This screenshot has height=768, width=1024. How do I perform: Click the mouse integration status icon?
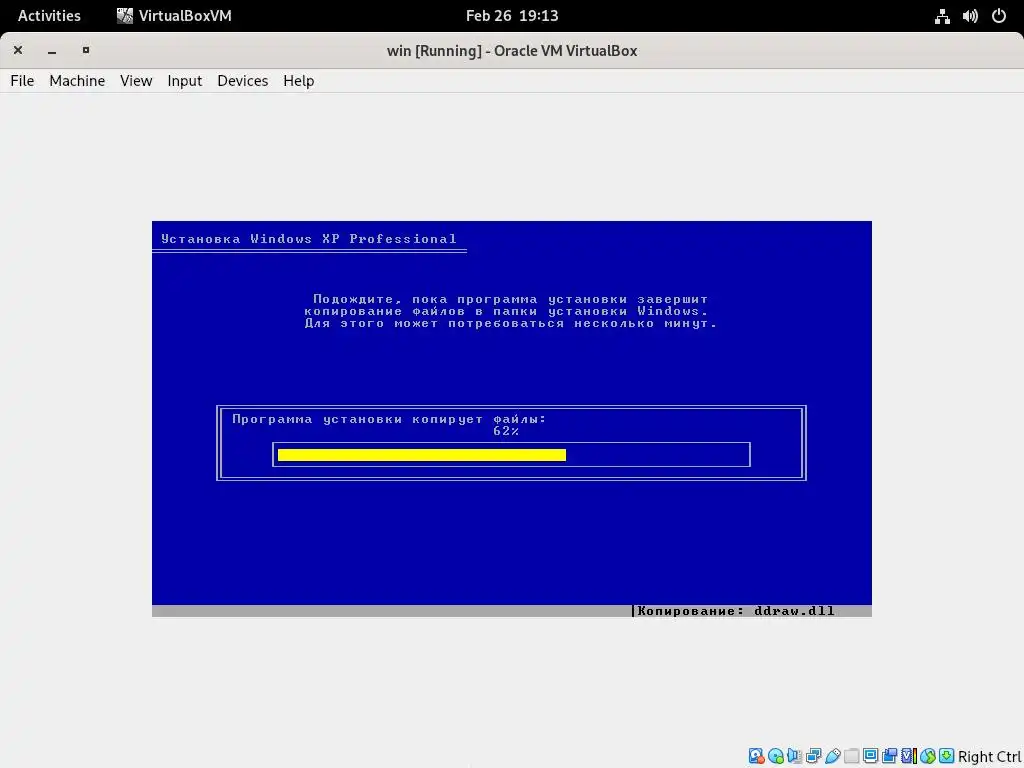point(928,756)
